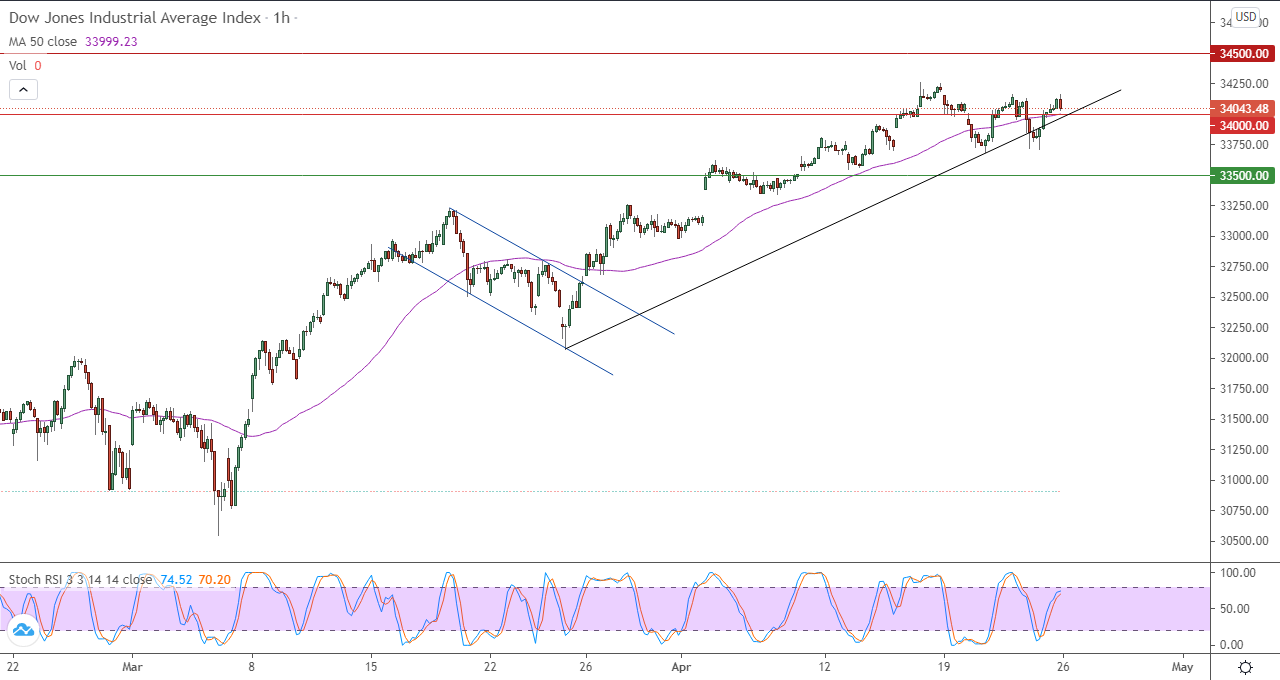Click the 100.00 Stoch RSI axis value
This screenshot has width=1280, height=680.
[1236, 573]
